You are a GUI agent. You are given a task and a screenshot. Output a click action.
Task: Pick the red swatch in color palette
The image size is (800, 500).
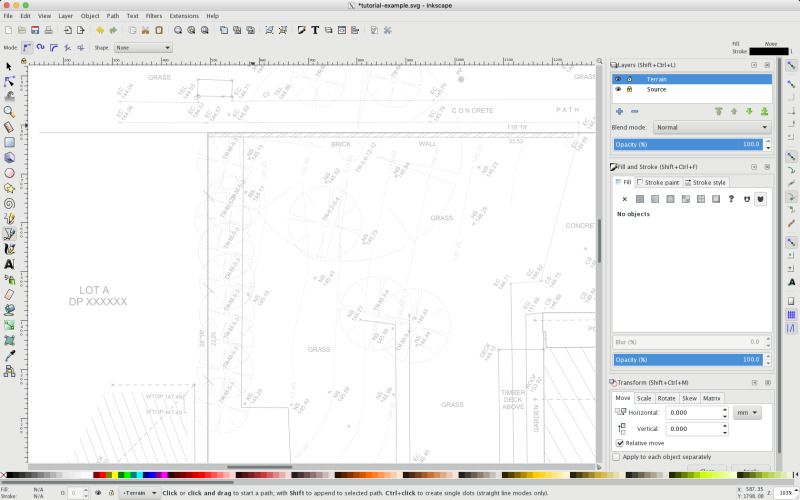point(103,475)
